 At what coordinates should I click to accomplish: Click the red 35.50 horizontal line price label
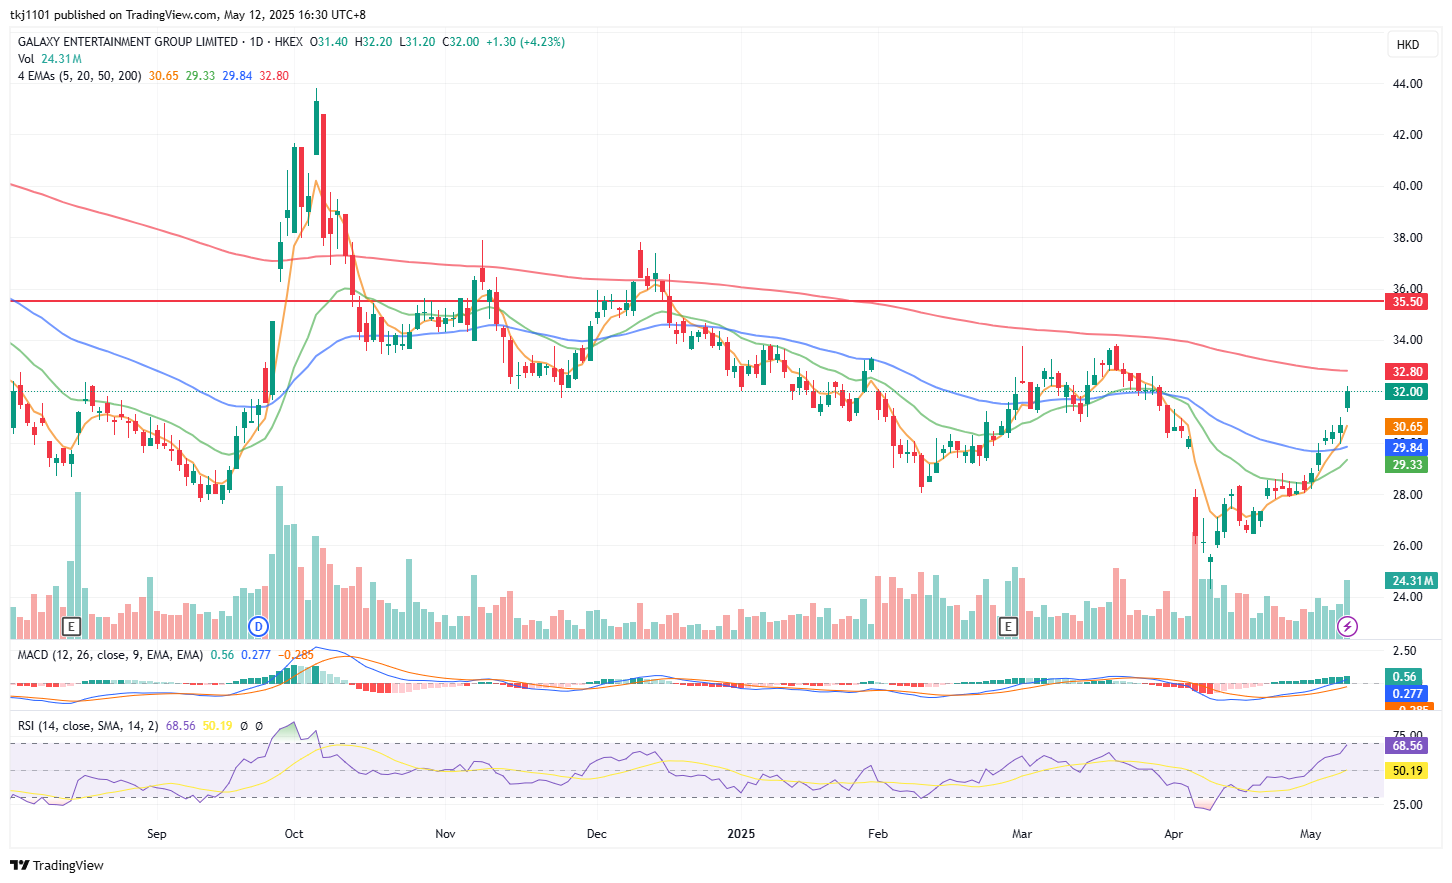[x=1408, y=302]
